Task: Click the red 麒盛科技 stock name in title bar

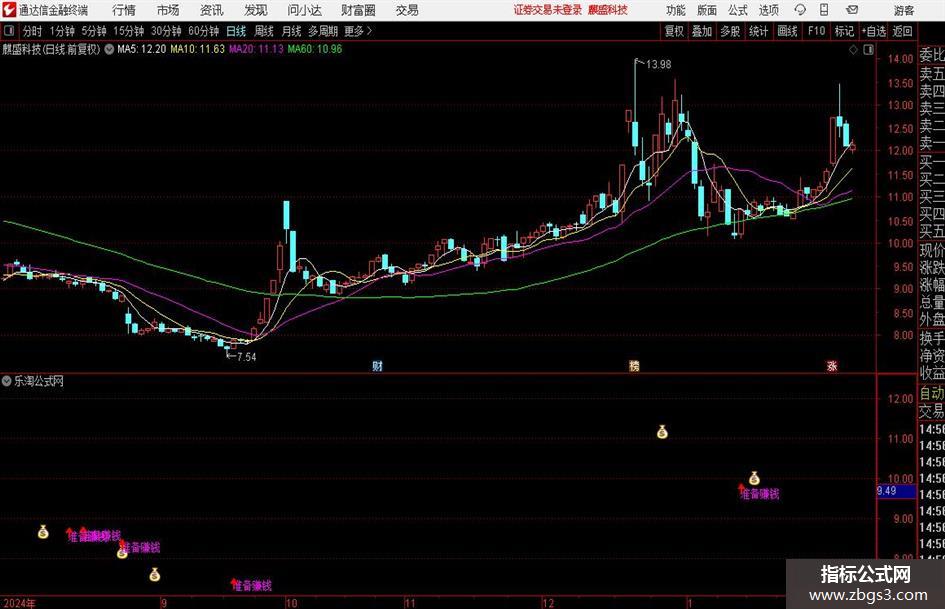Action: pyautogui.click(x=608, y=10)
